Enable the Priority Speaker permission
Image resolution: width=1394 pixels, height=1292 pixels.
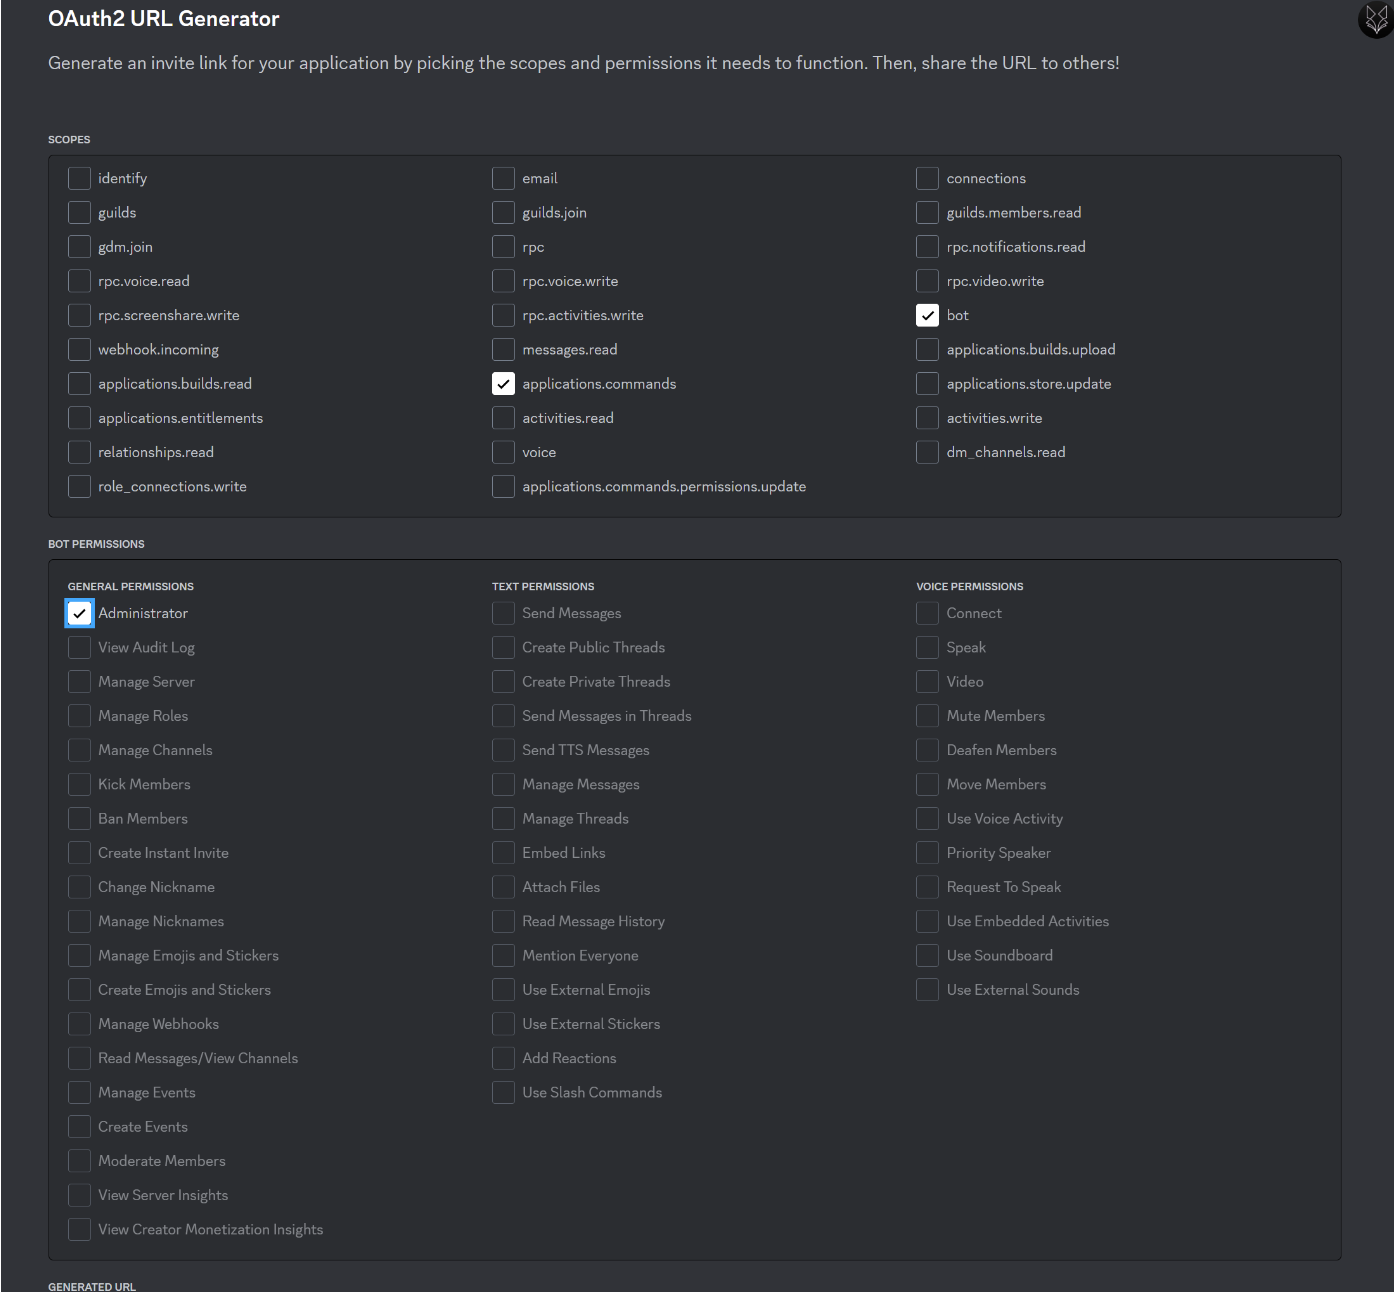[927, 853]
